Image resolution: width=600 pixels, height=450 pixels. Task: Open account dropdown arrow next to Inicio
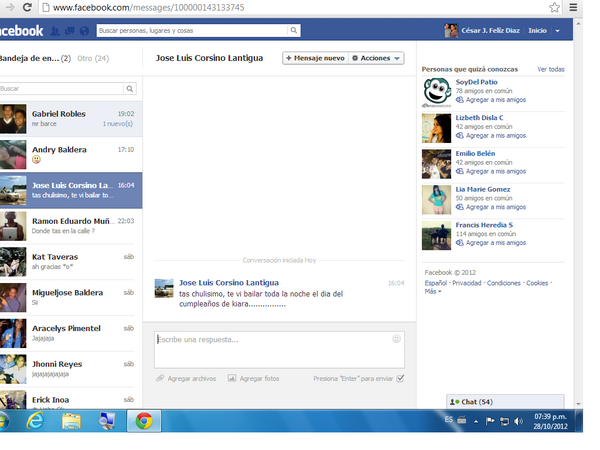(558, 31)
